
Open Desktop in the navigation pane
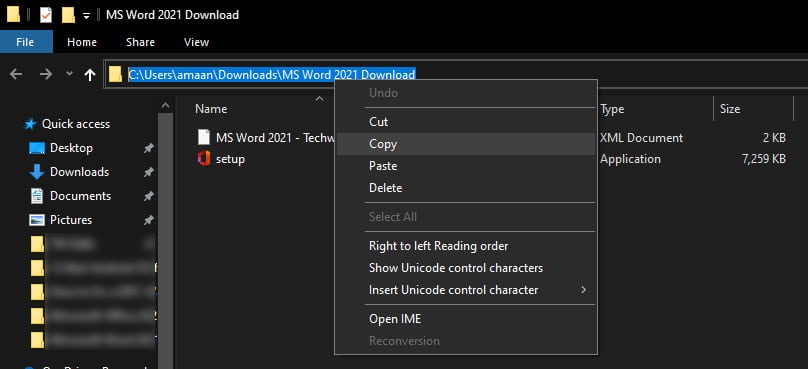click(x=71, y=148)
